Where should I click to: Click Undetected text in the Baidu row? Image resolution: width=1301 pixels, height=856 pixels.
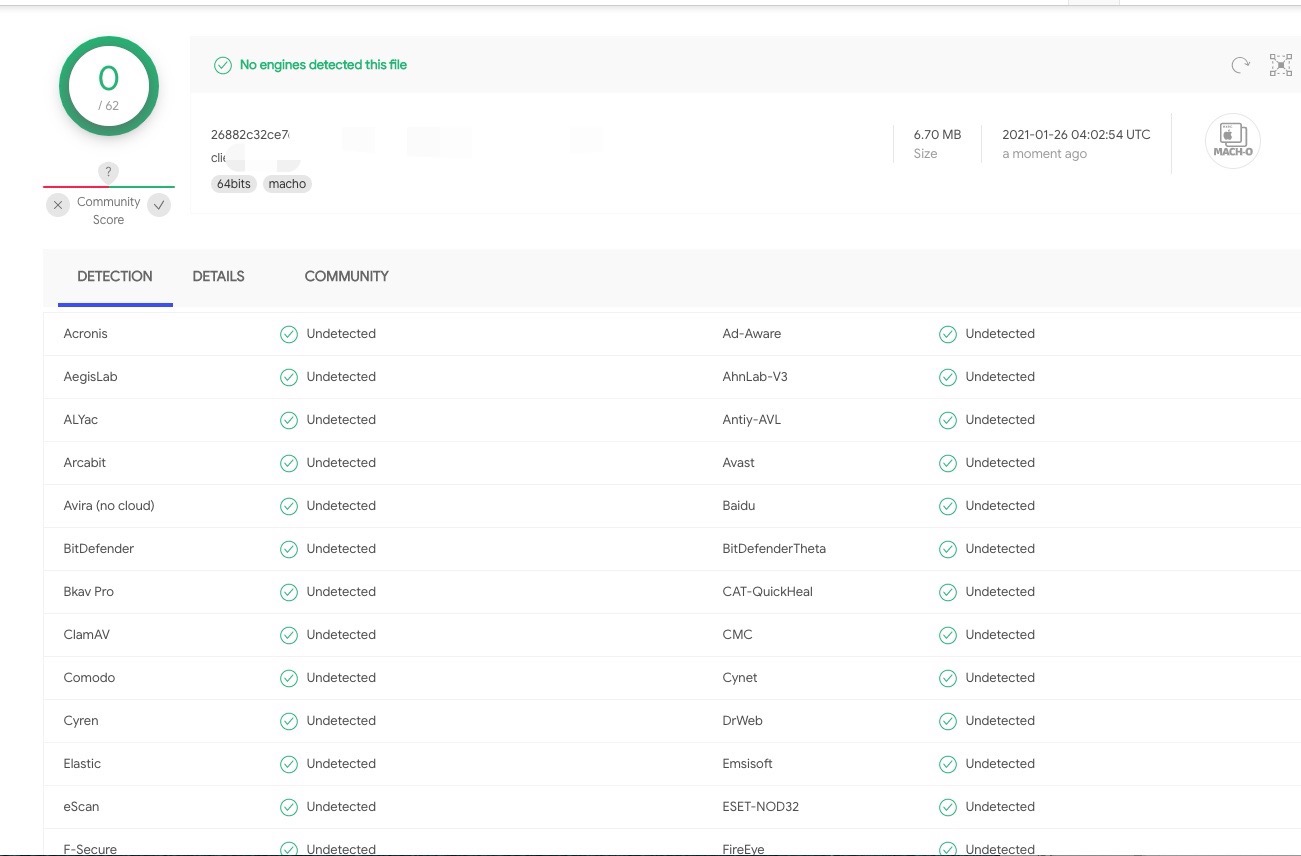(x=1000, y=506)
